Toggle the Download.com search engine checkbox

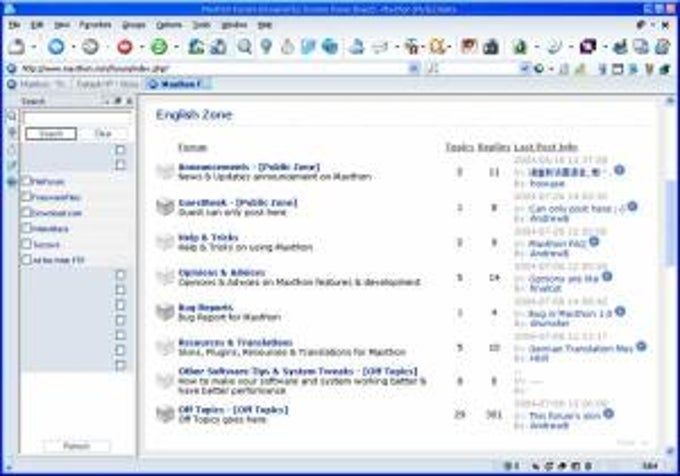(x=26, y=212)
